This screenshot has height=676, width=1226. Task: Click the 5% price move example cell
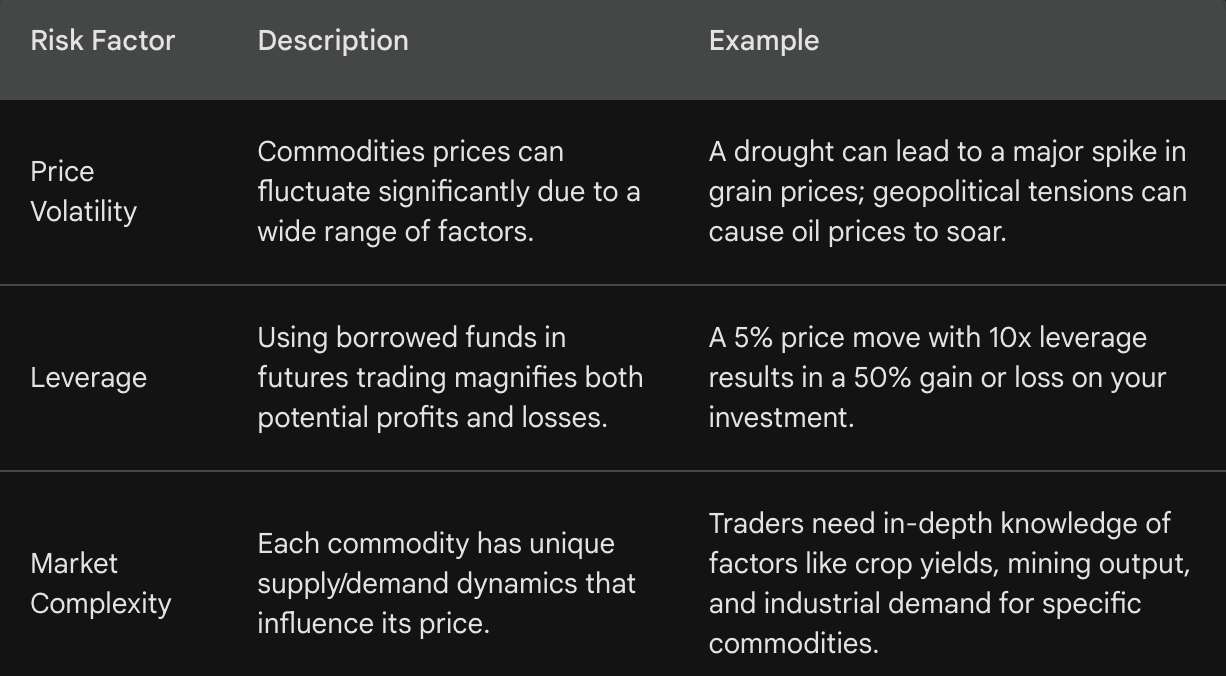coord(937,377)
